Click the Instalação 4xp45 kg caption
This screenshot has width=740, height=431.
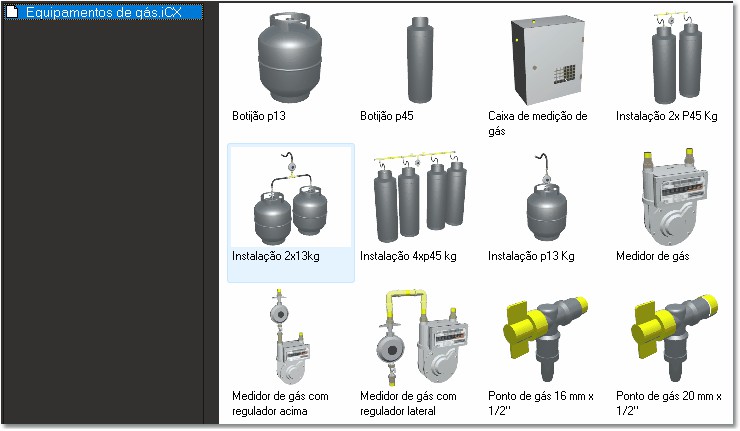pos(408,256)
